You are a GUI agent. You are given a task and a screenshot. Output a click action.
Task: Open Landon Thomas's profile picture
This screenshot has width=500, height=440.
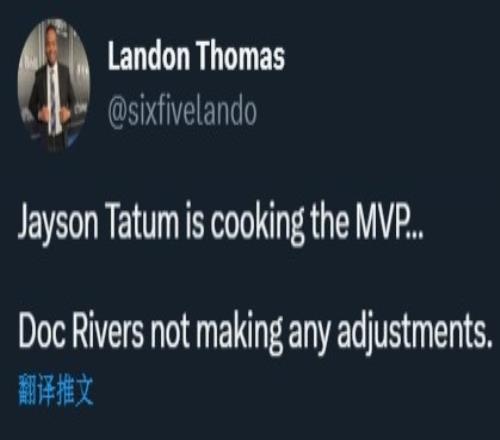click(x=54, y=86)
